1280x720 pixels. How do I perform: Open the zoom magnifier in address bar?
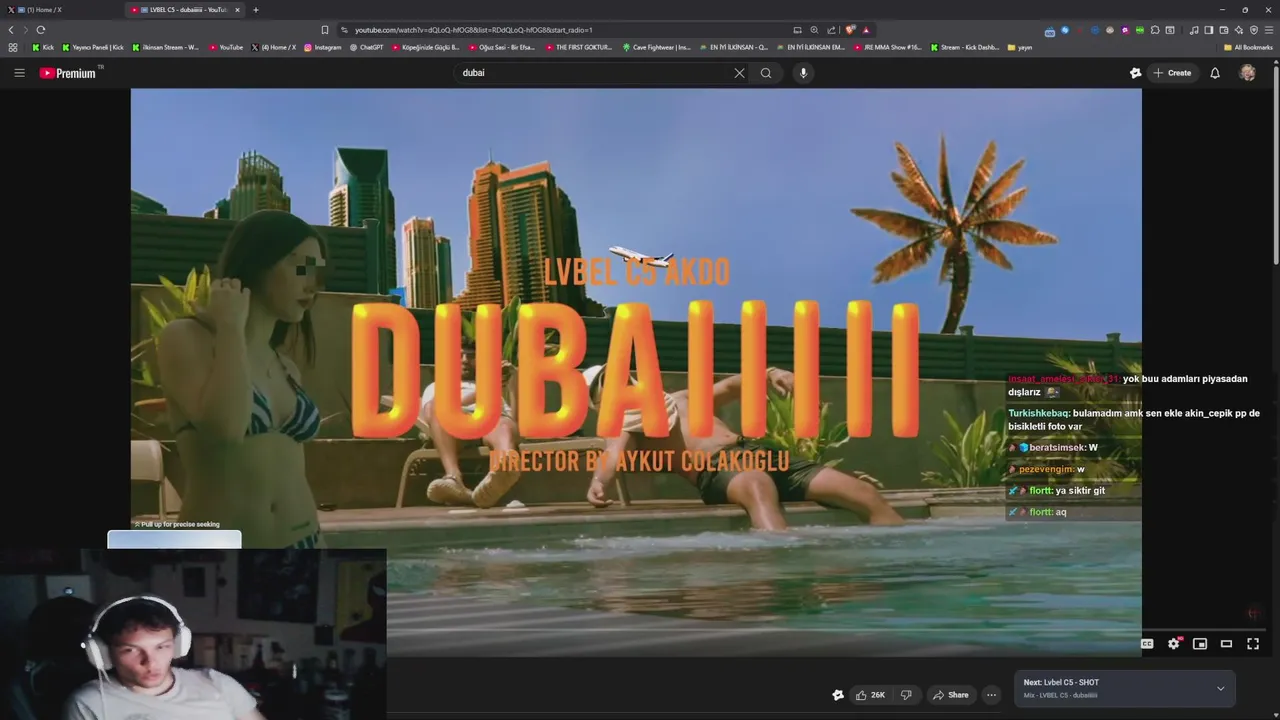[814, 30]
